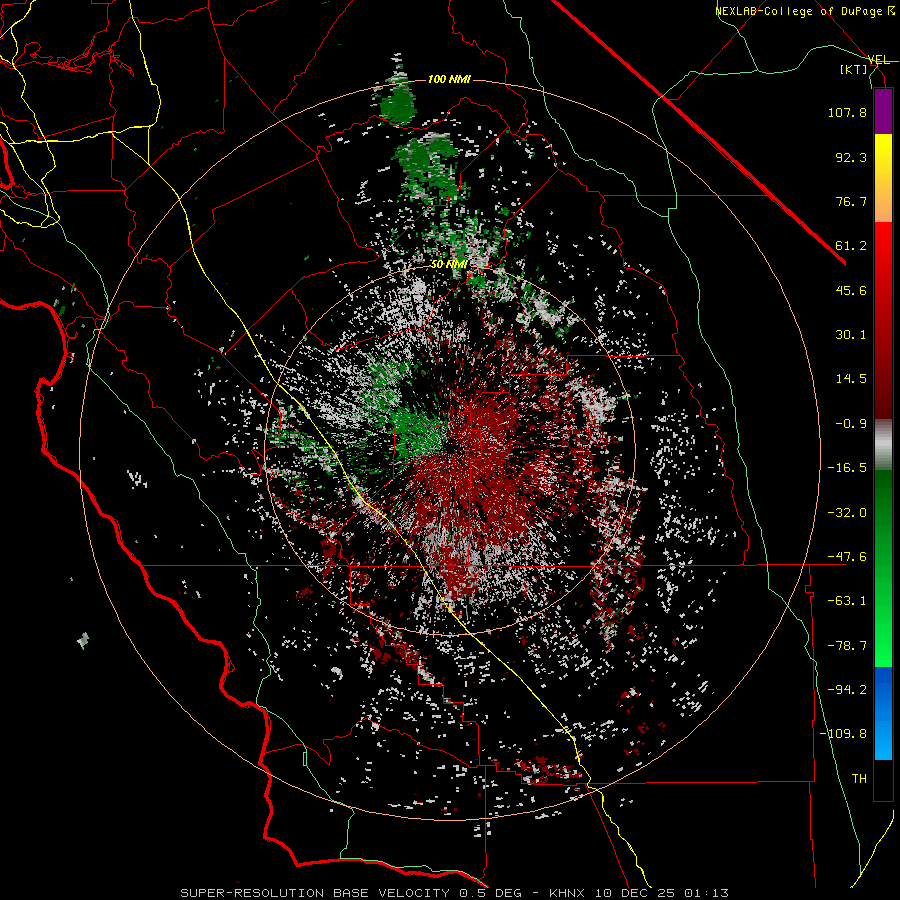Click the -94.2 velocity scale value
The image size is (900, 900).
point(847,690)
